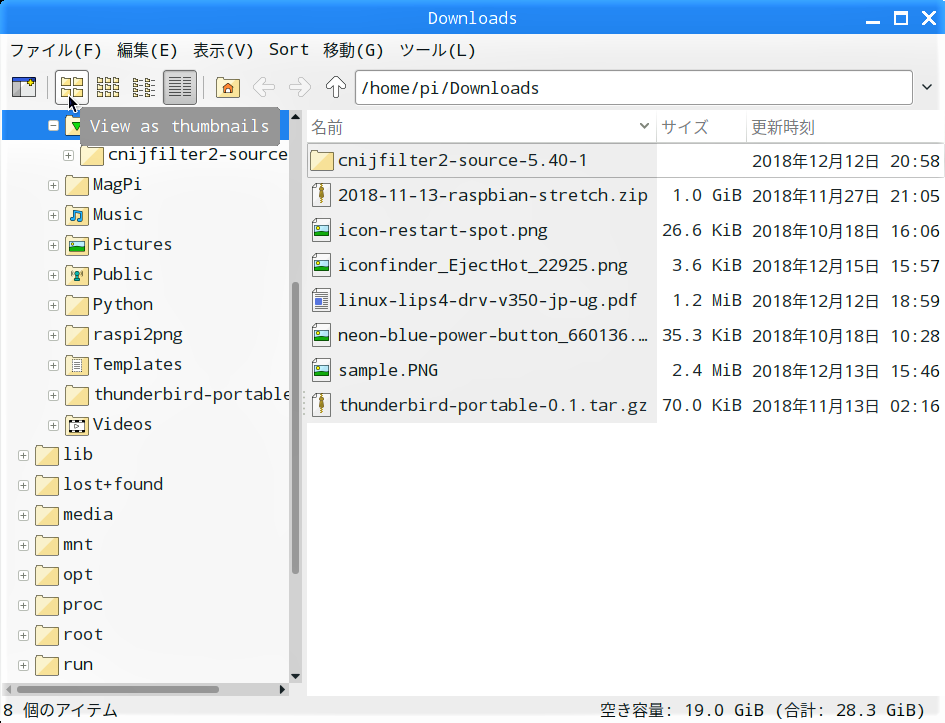Expand the Public tree node

[x=54, y=275]
